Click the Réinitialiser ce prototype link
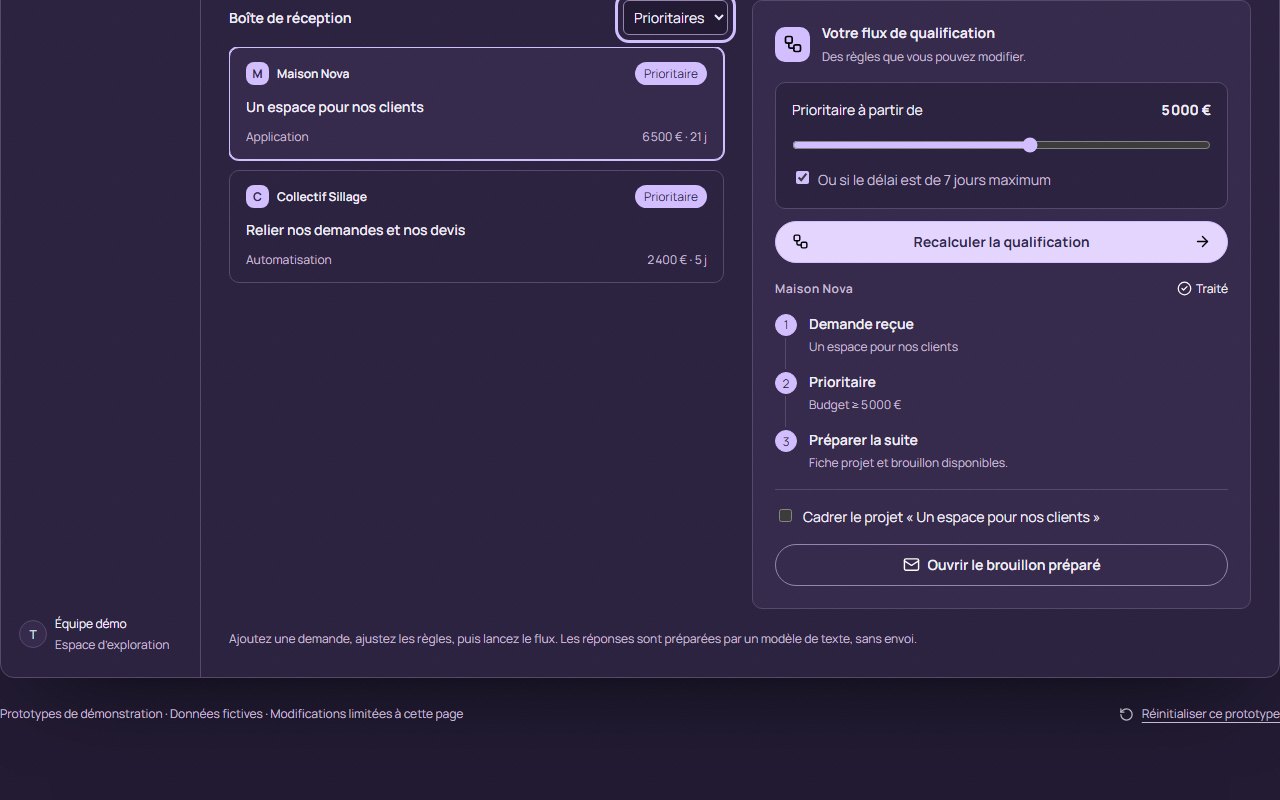The height and width of the screenshot is (800, 1280). click(x=1211, y=714)
